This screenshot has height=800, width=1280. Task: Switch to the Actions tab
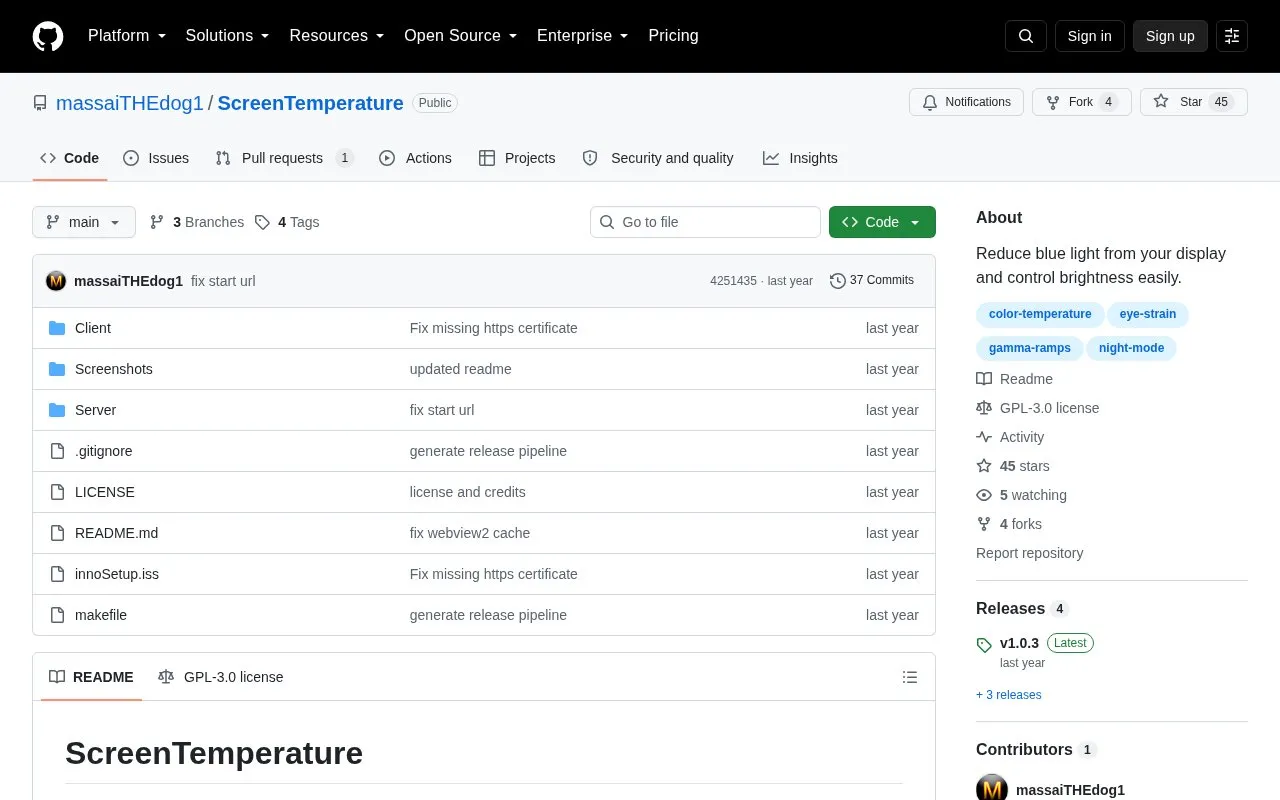click(415, 158)
